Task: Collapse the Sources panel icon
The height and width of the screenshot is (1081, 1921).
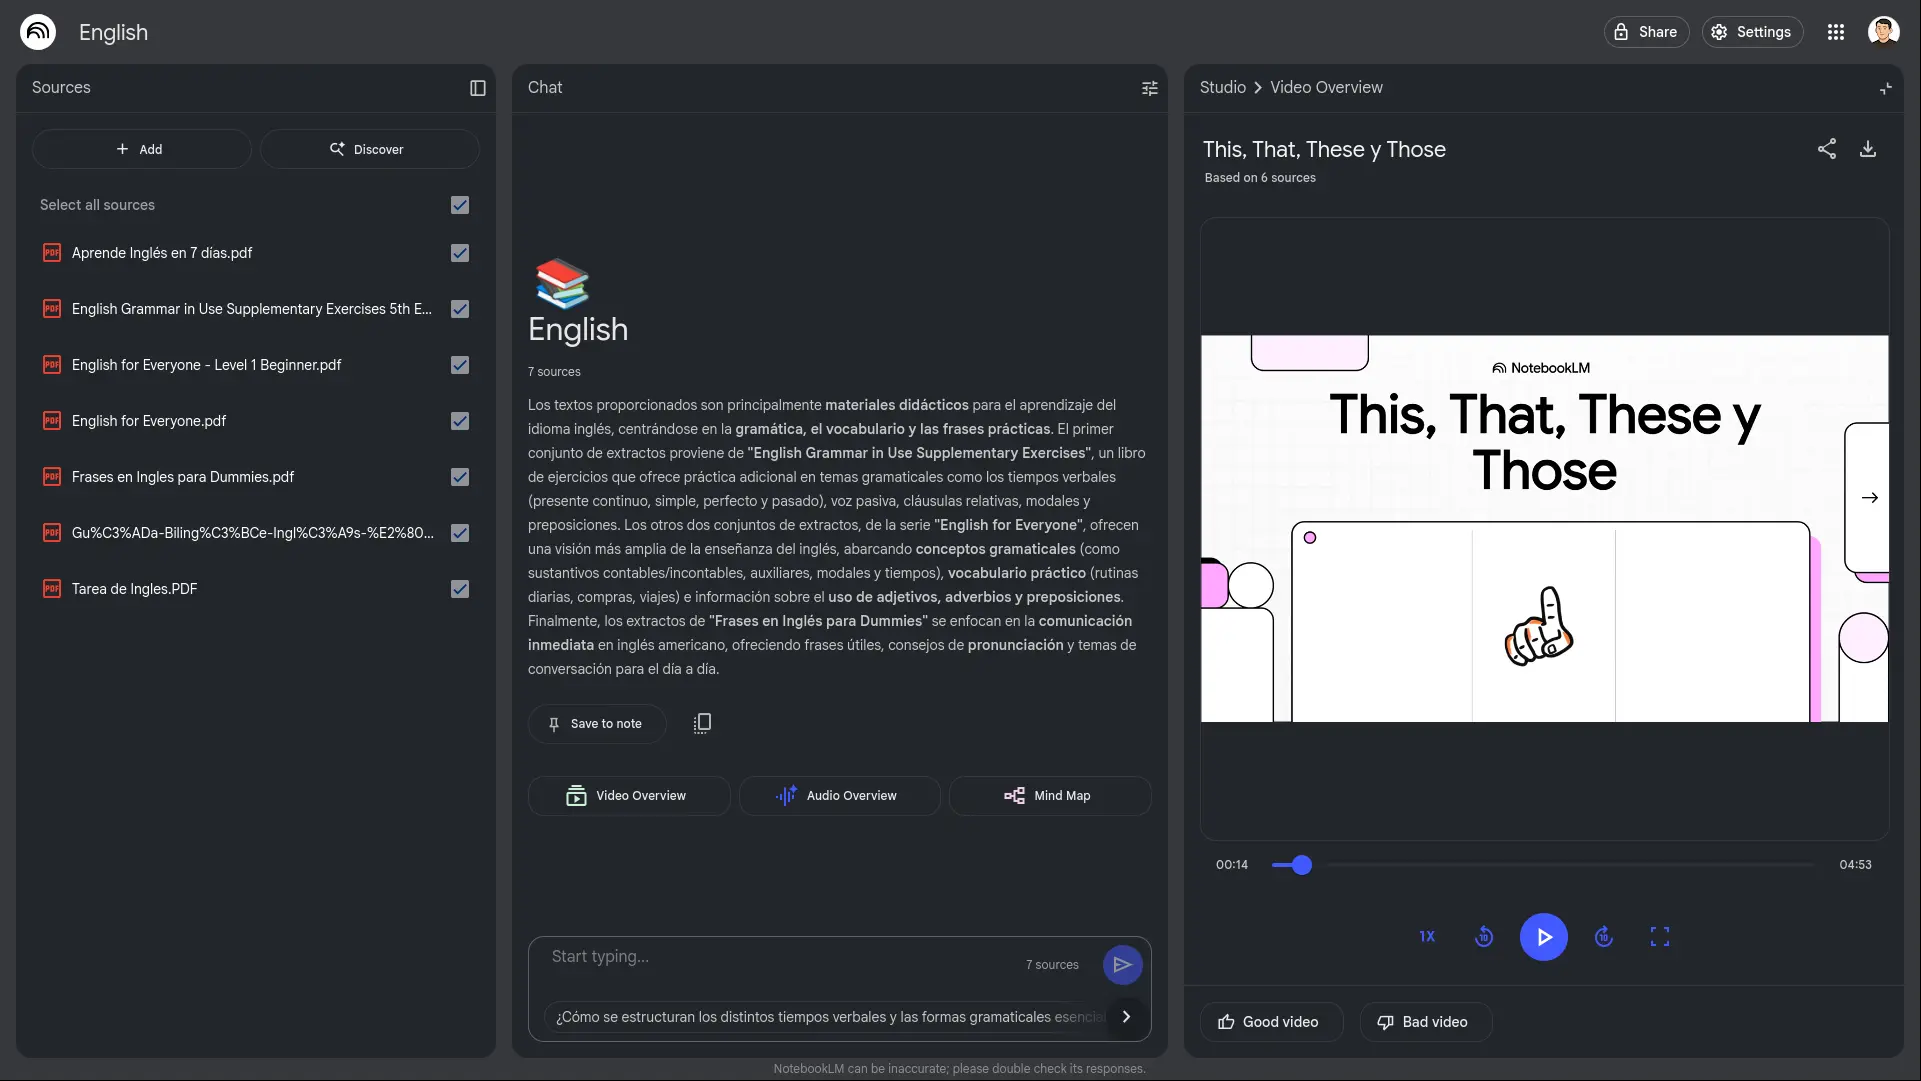Action: [478, 88]
